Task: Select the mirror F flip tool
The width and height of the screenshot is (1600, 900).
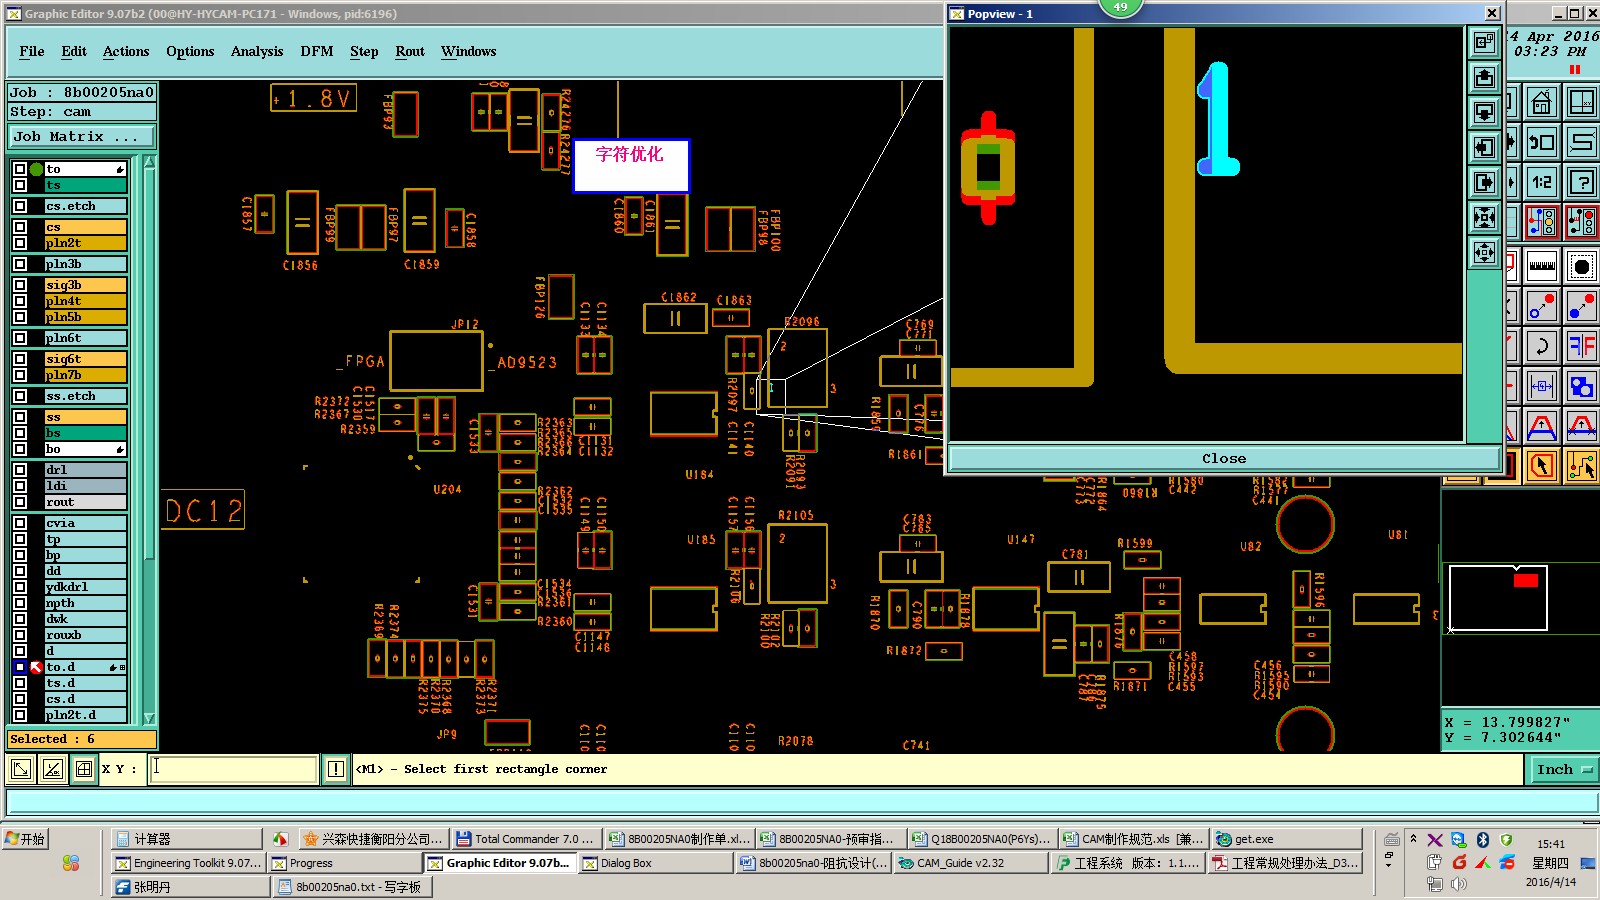Action: pyautogui.click(x=1582, y=346)
